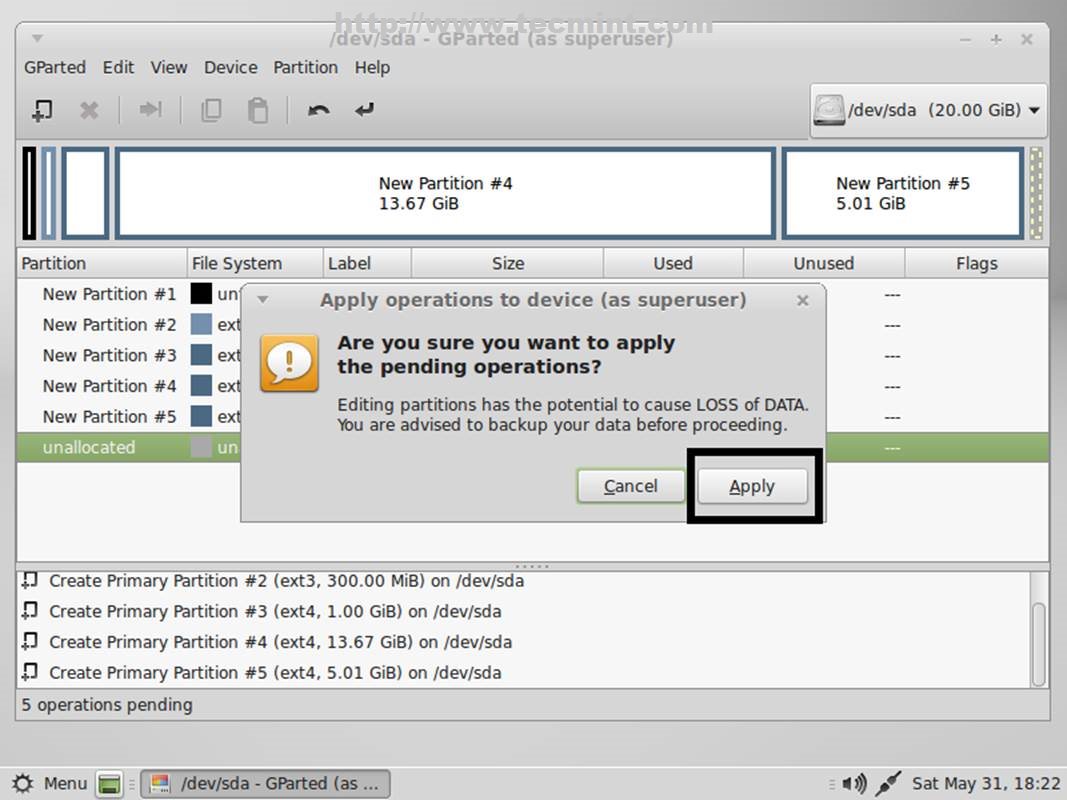Click the Paste partition icon
This screenshot has height=800, width=1067.
[257, 110]
